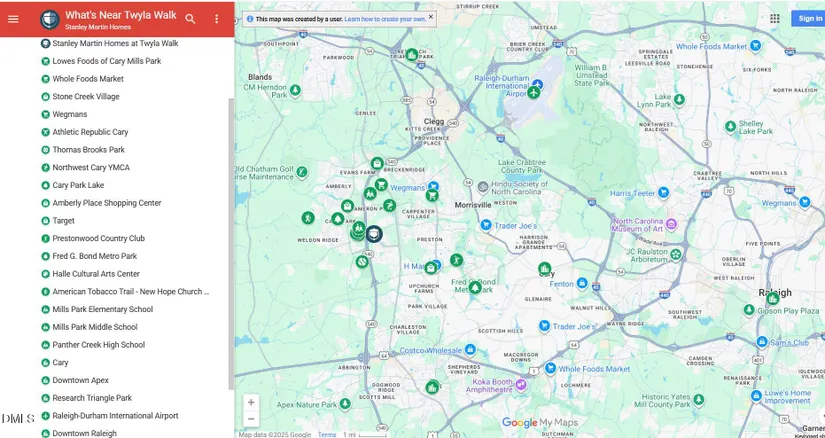
Task: Open the Google apps grid
Action: (x=775, y=18)
